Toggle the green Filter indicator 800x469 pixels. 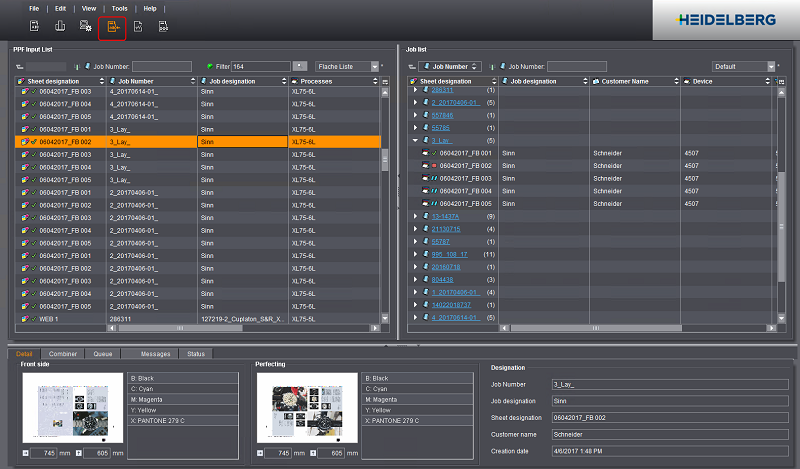click(x=209, y=67)
